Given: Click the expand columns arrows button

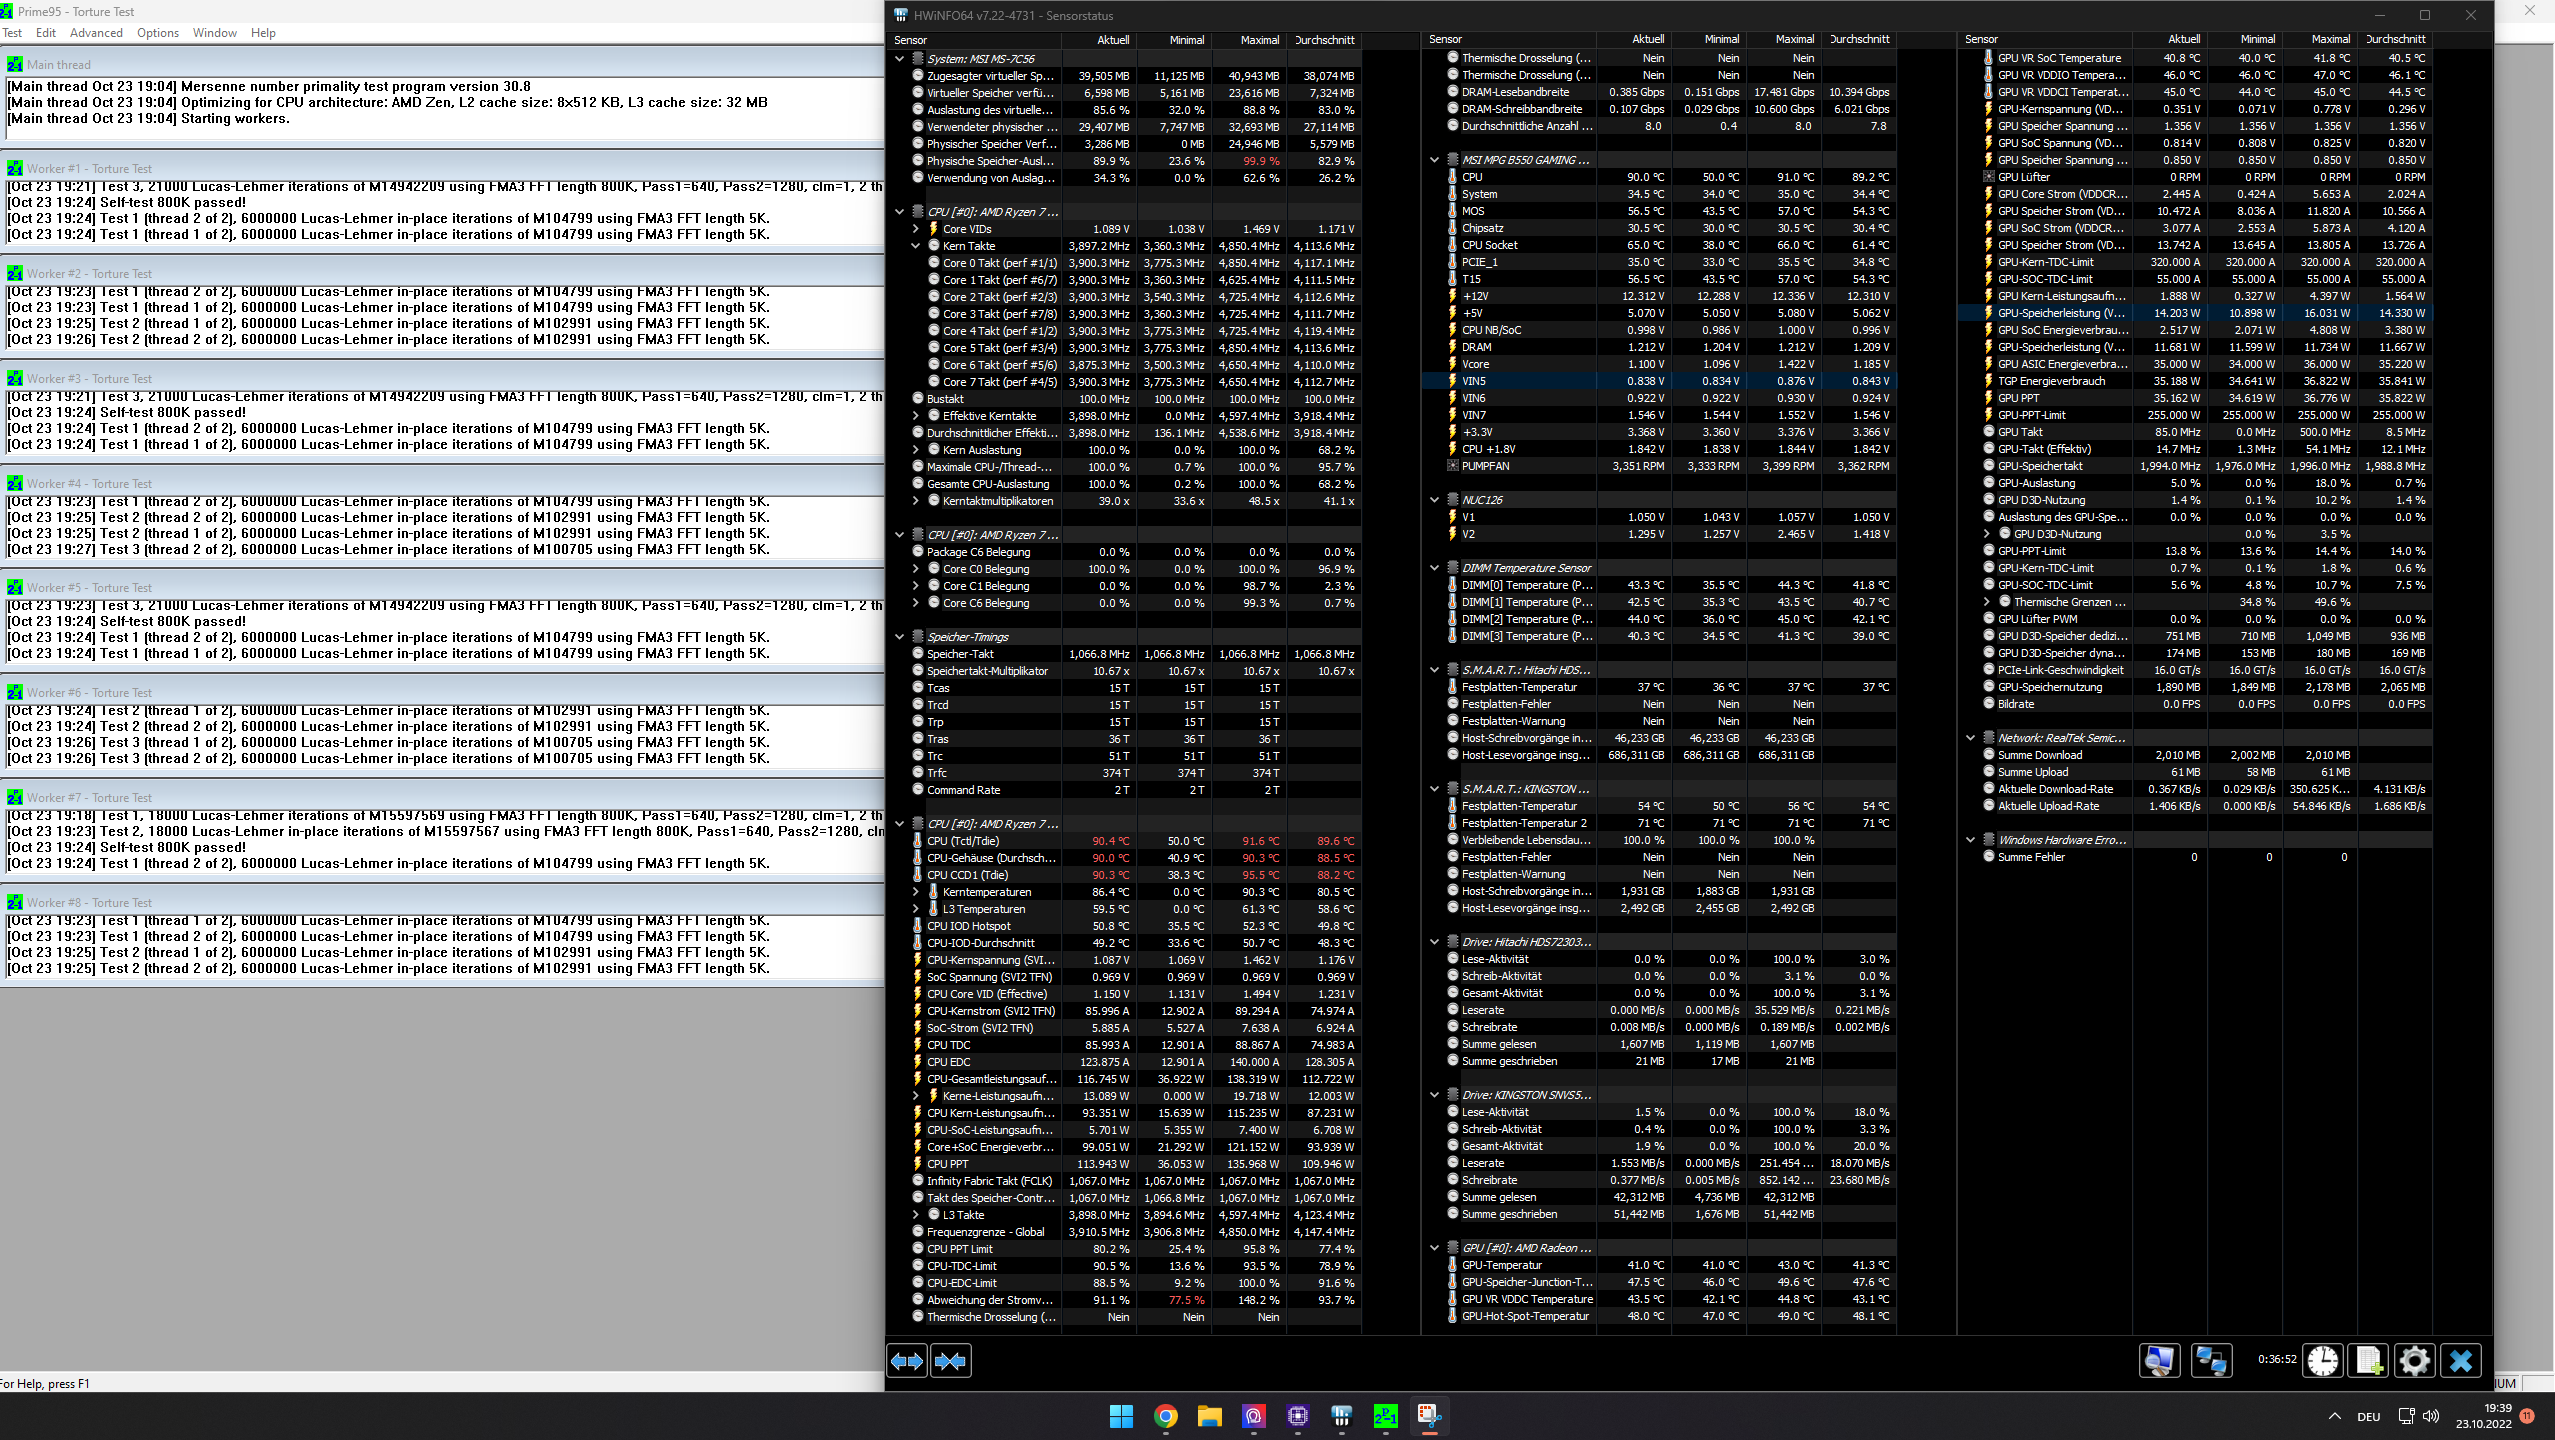Looking at the screenshot, I should pos(907,1361).
